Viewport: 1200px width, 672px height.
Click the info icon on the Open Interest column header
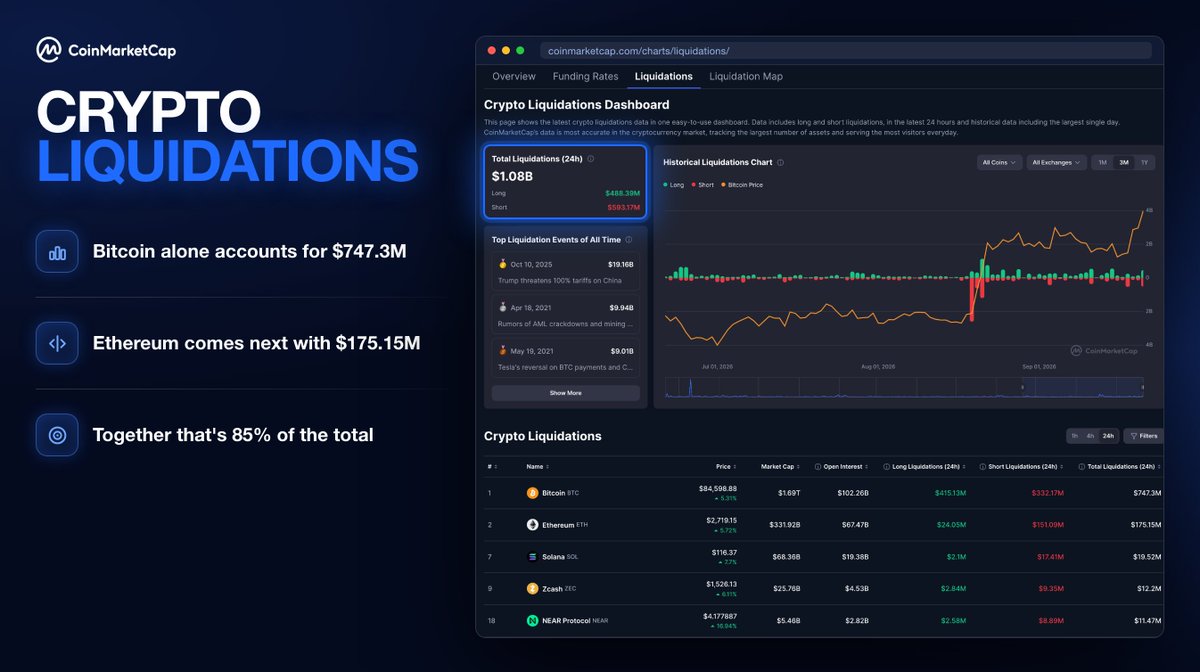tap(818, 467)
